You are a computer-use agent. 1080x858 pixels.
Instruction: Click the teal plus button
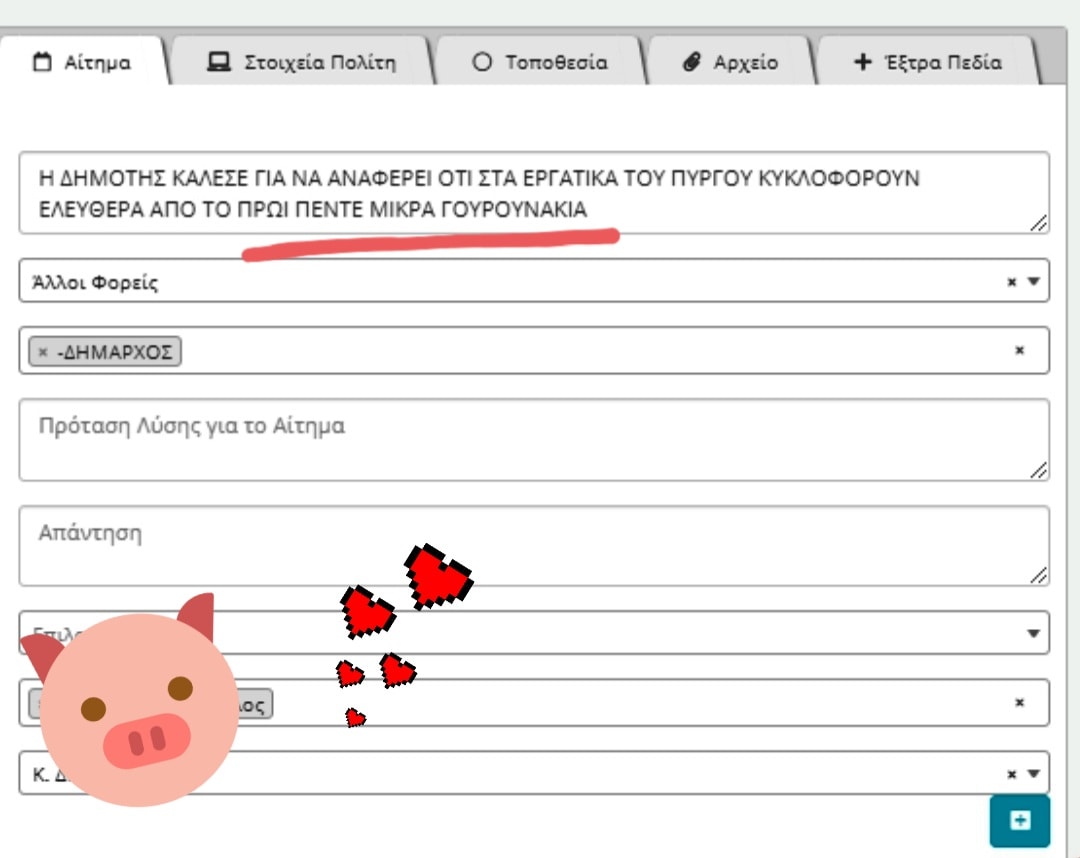[1019, 821]
